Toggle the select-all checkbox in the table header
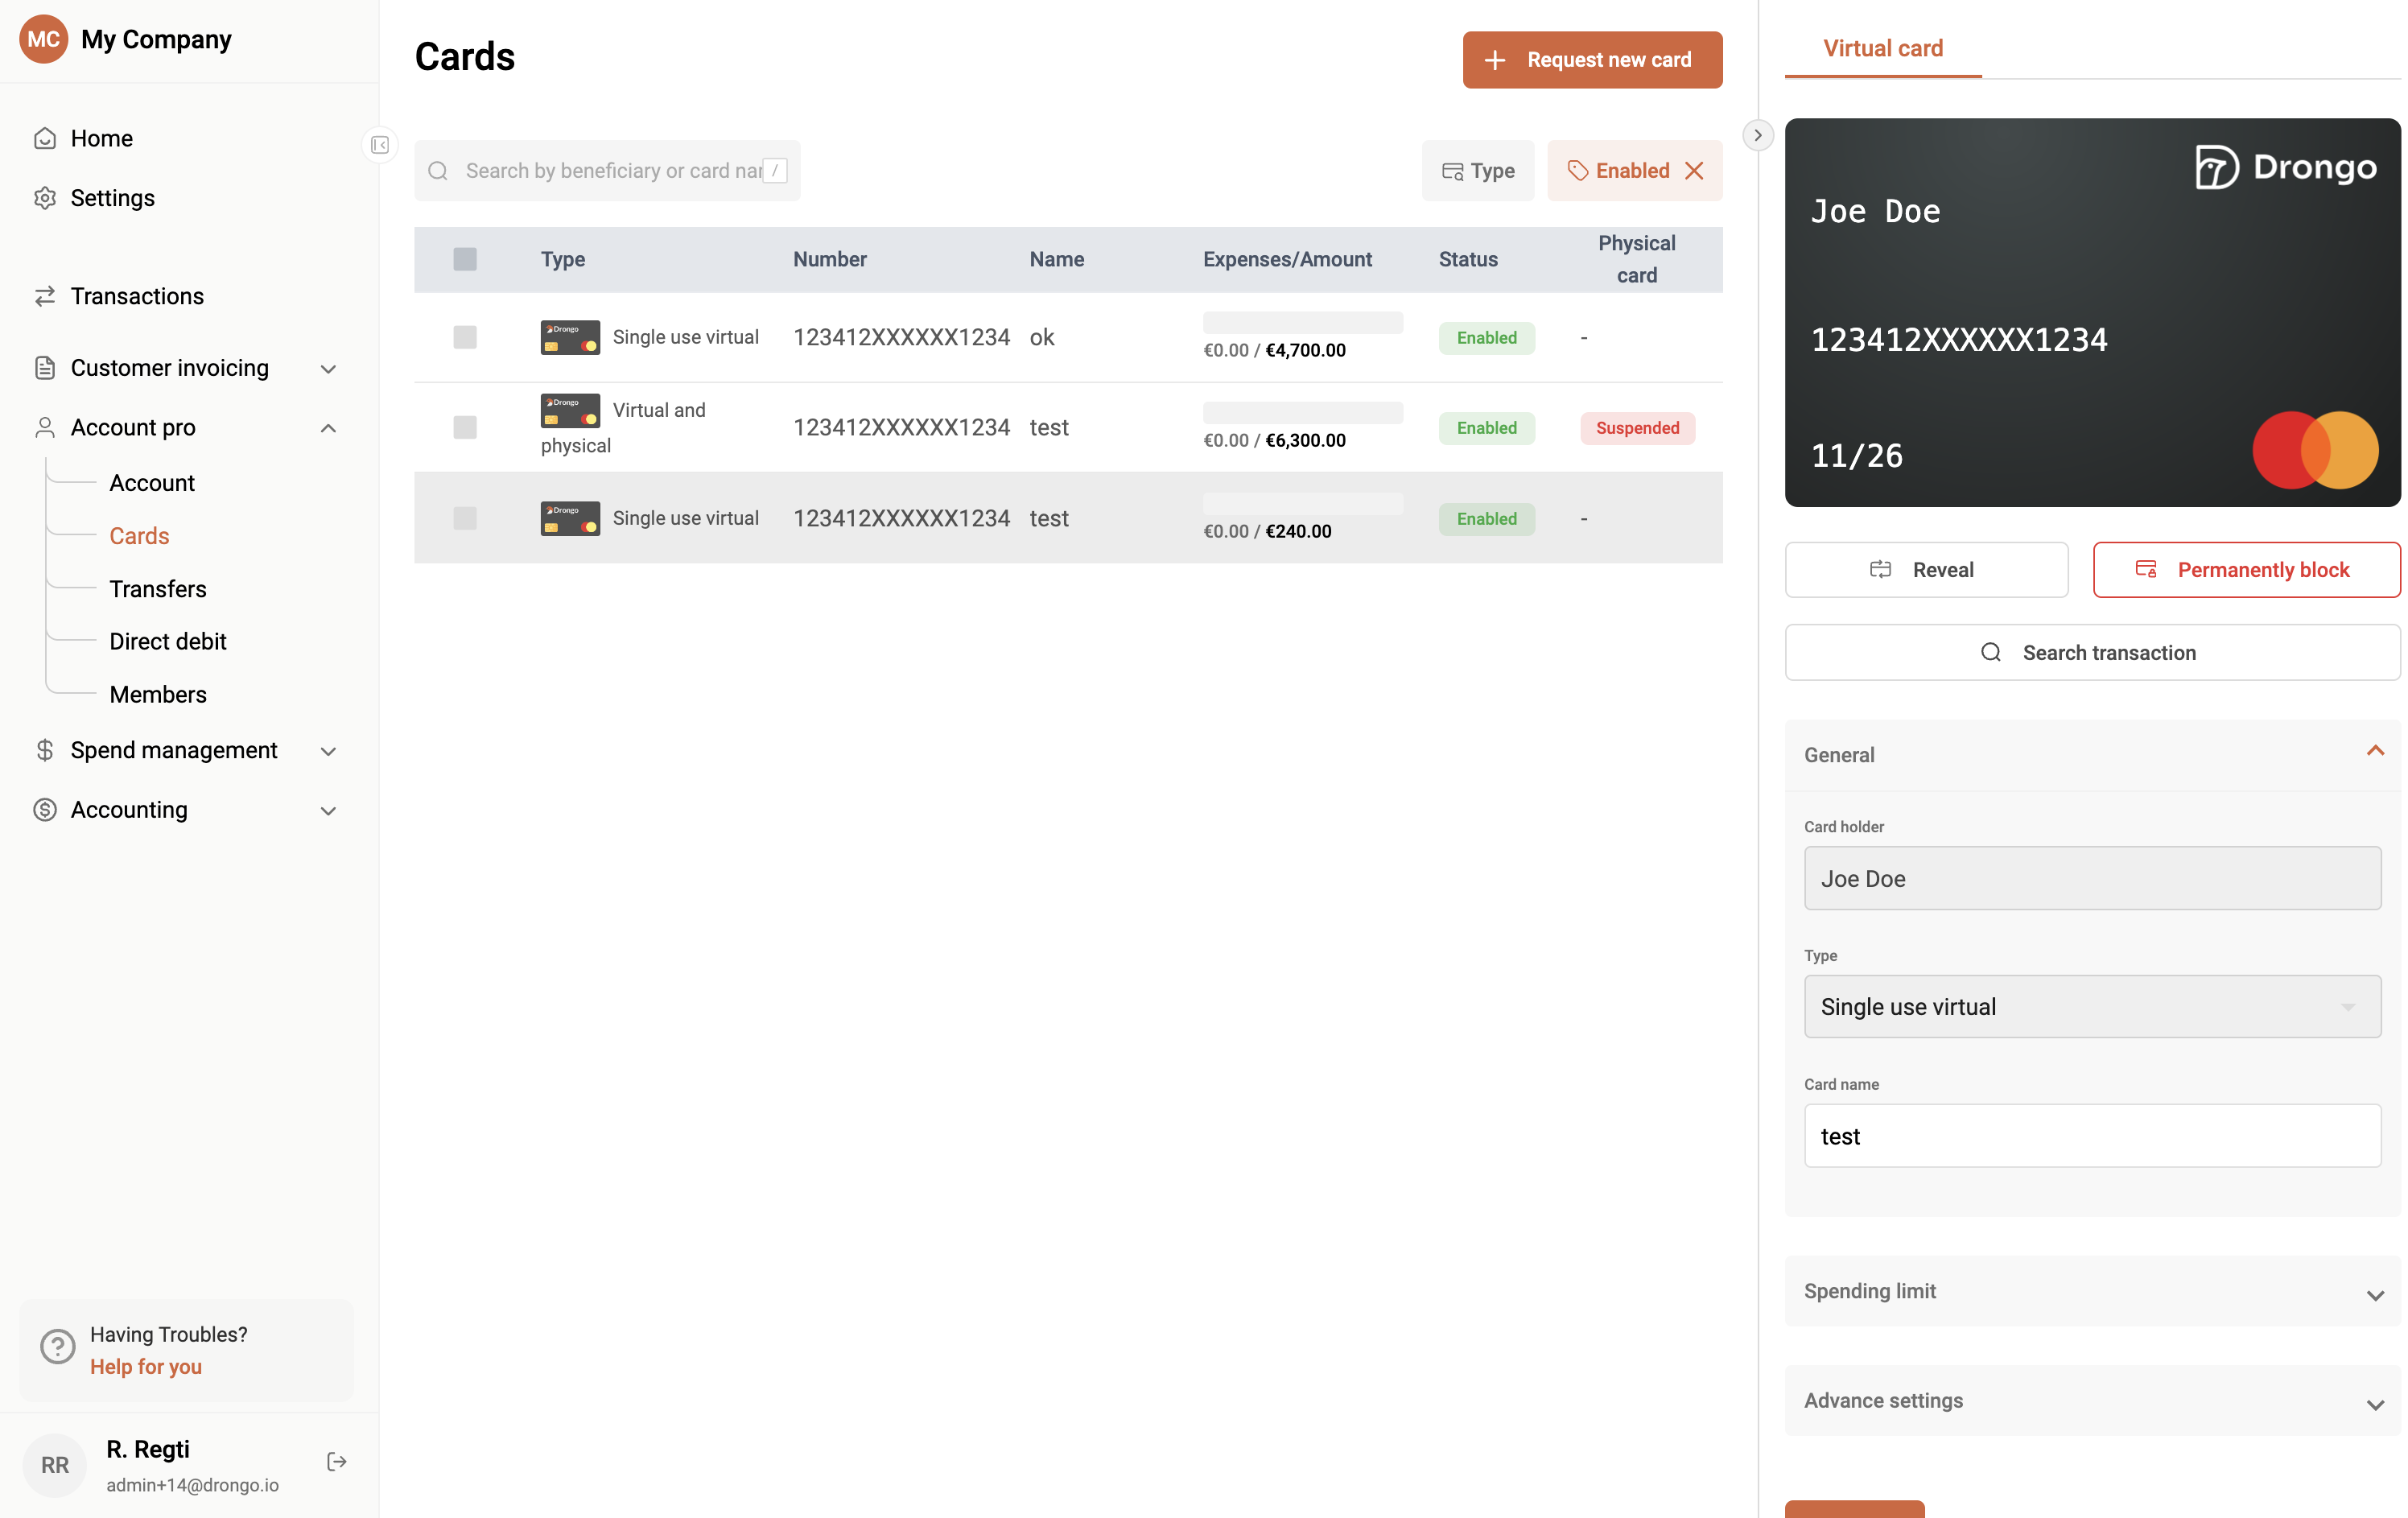 465,259
